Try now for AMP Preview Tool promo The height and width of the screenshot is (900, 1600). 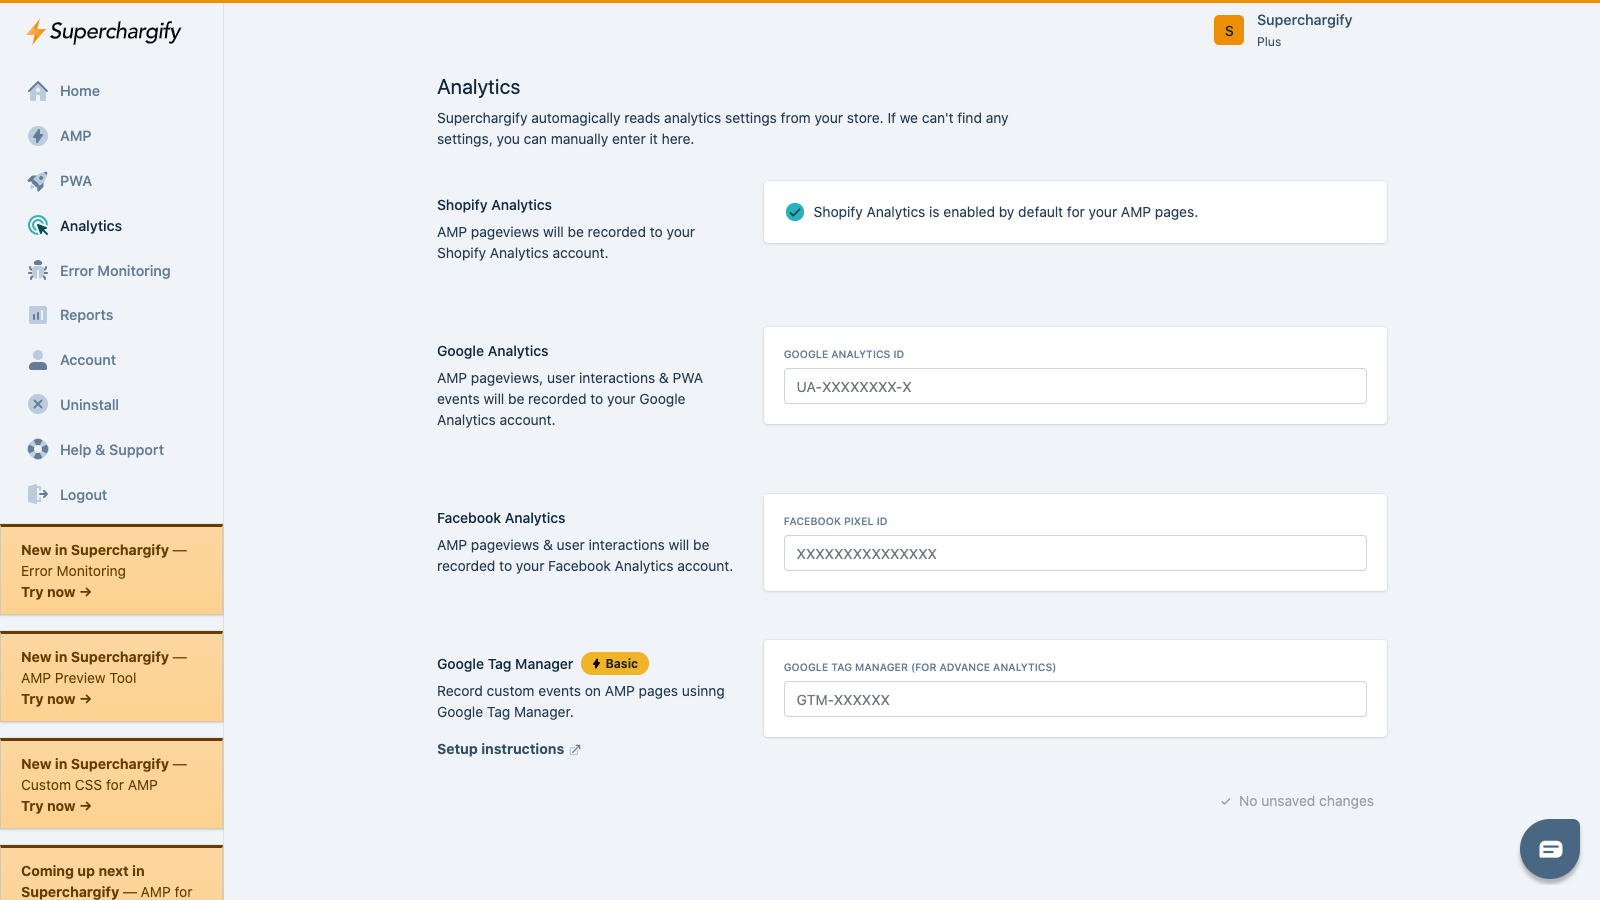coord(56,699)
